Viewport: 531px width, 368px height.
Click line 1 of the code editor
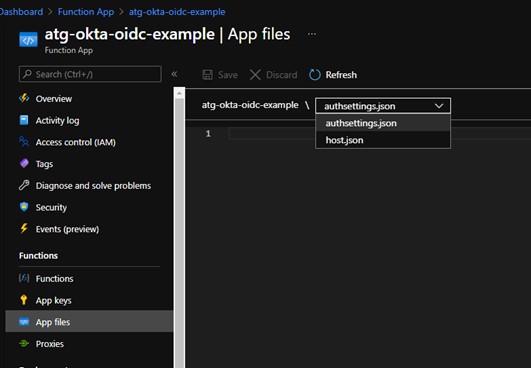point(379,134)
